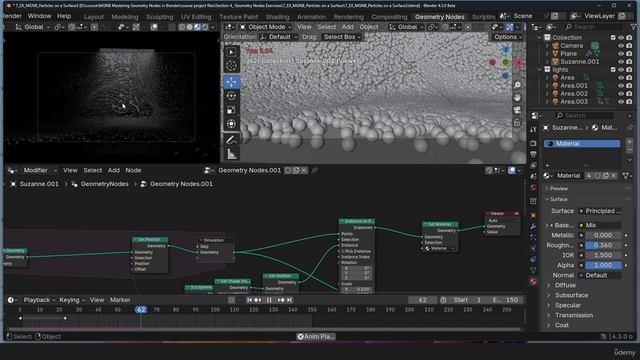Select the Cursor tool in viewport toolbar
Viewport: 640px width, 360px height.
231,66
